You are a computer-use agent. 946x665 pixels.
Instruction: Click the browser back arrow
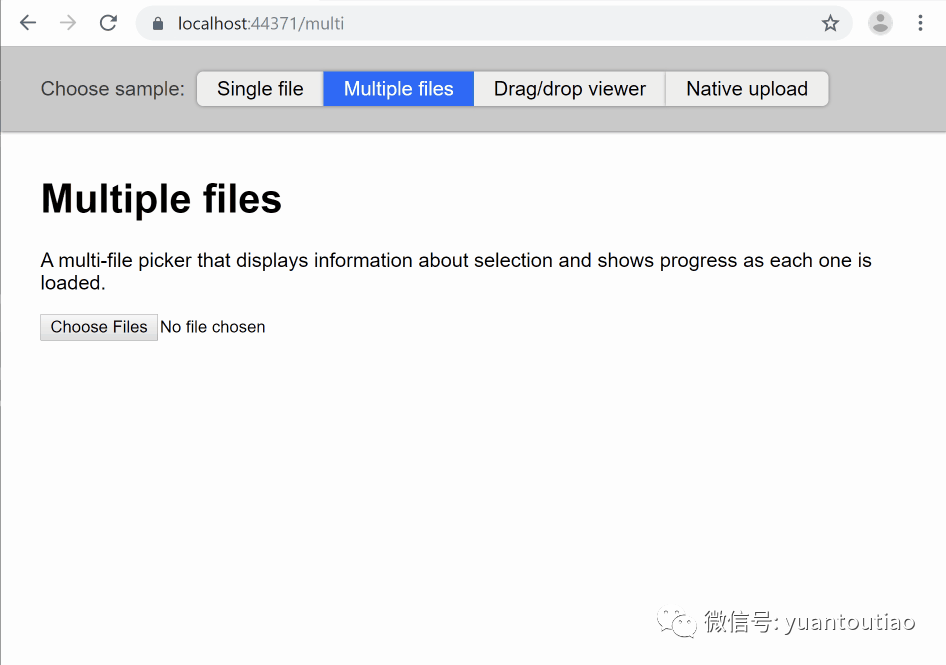(28, 23)
